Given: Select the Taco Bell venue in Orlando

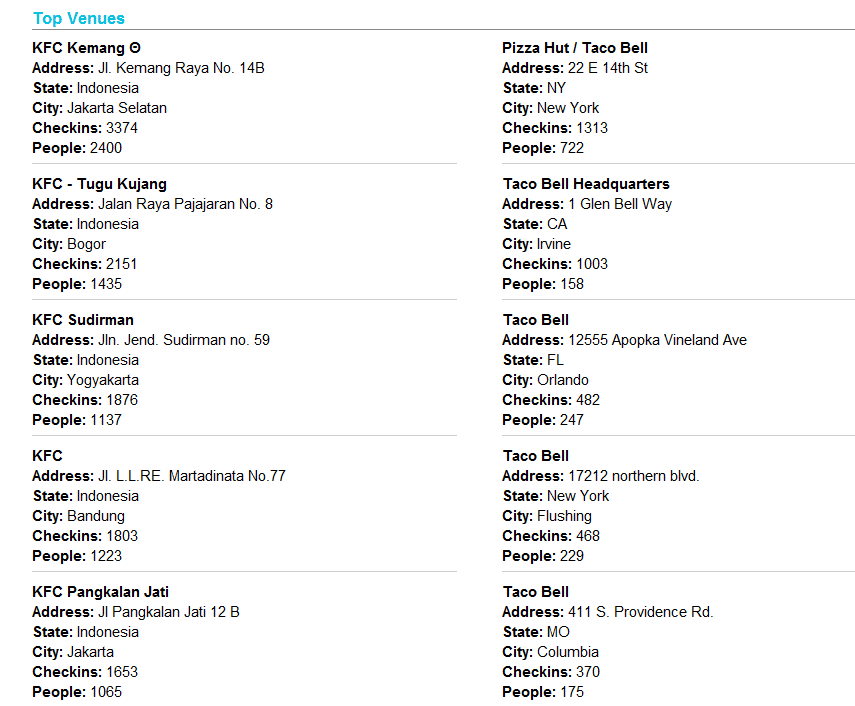Looking at the screenshot, I should coord(536,320).
